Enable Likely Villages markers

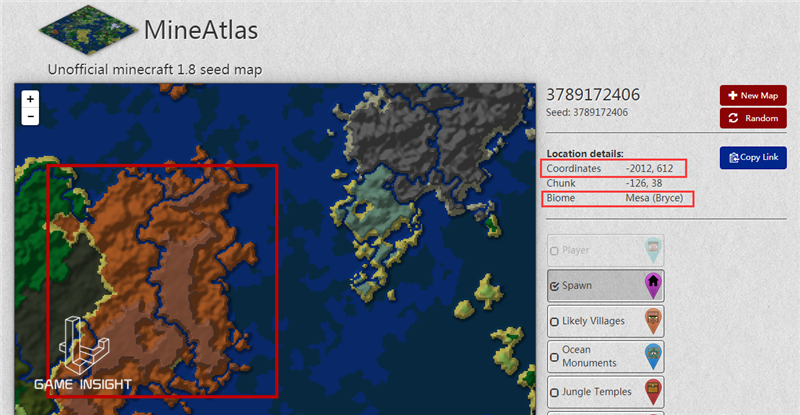pyautogui.click(x=555, y=322)
